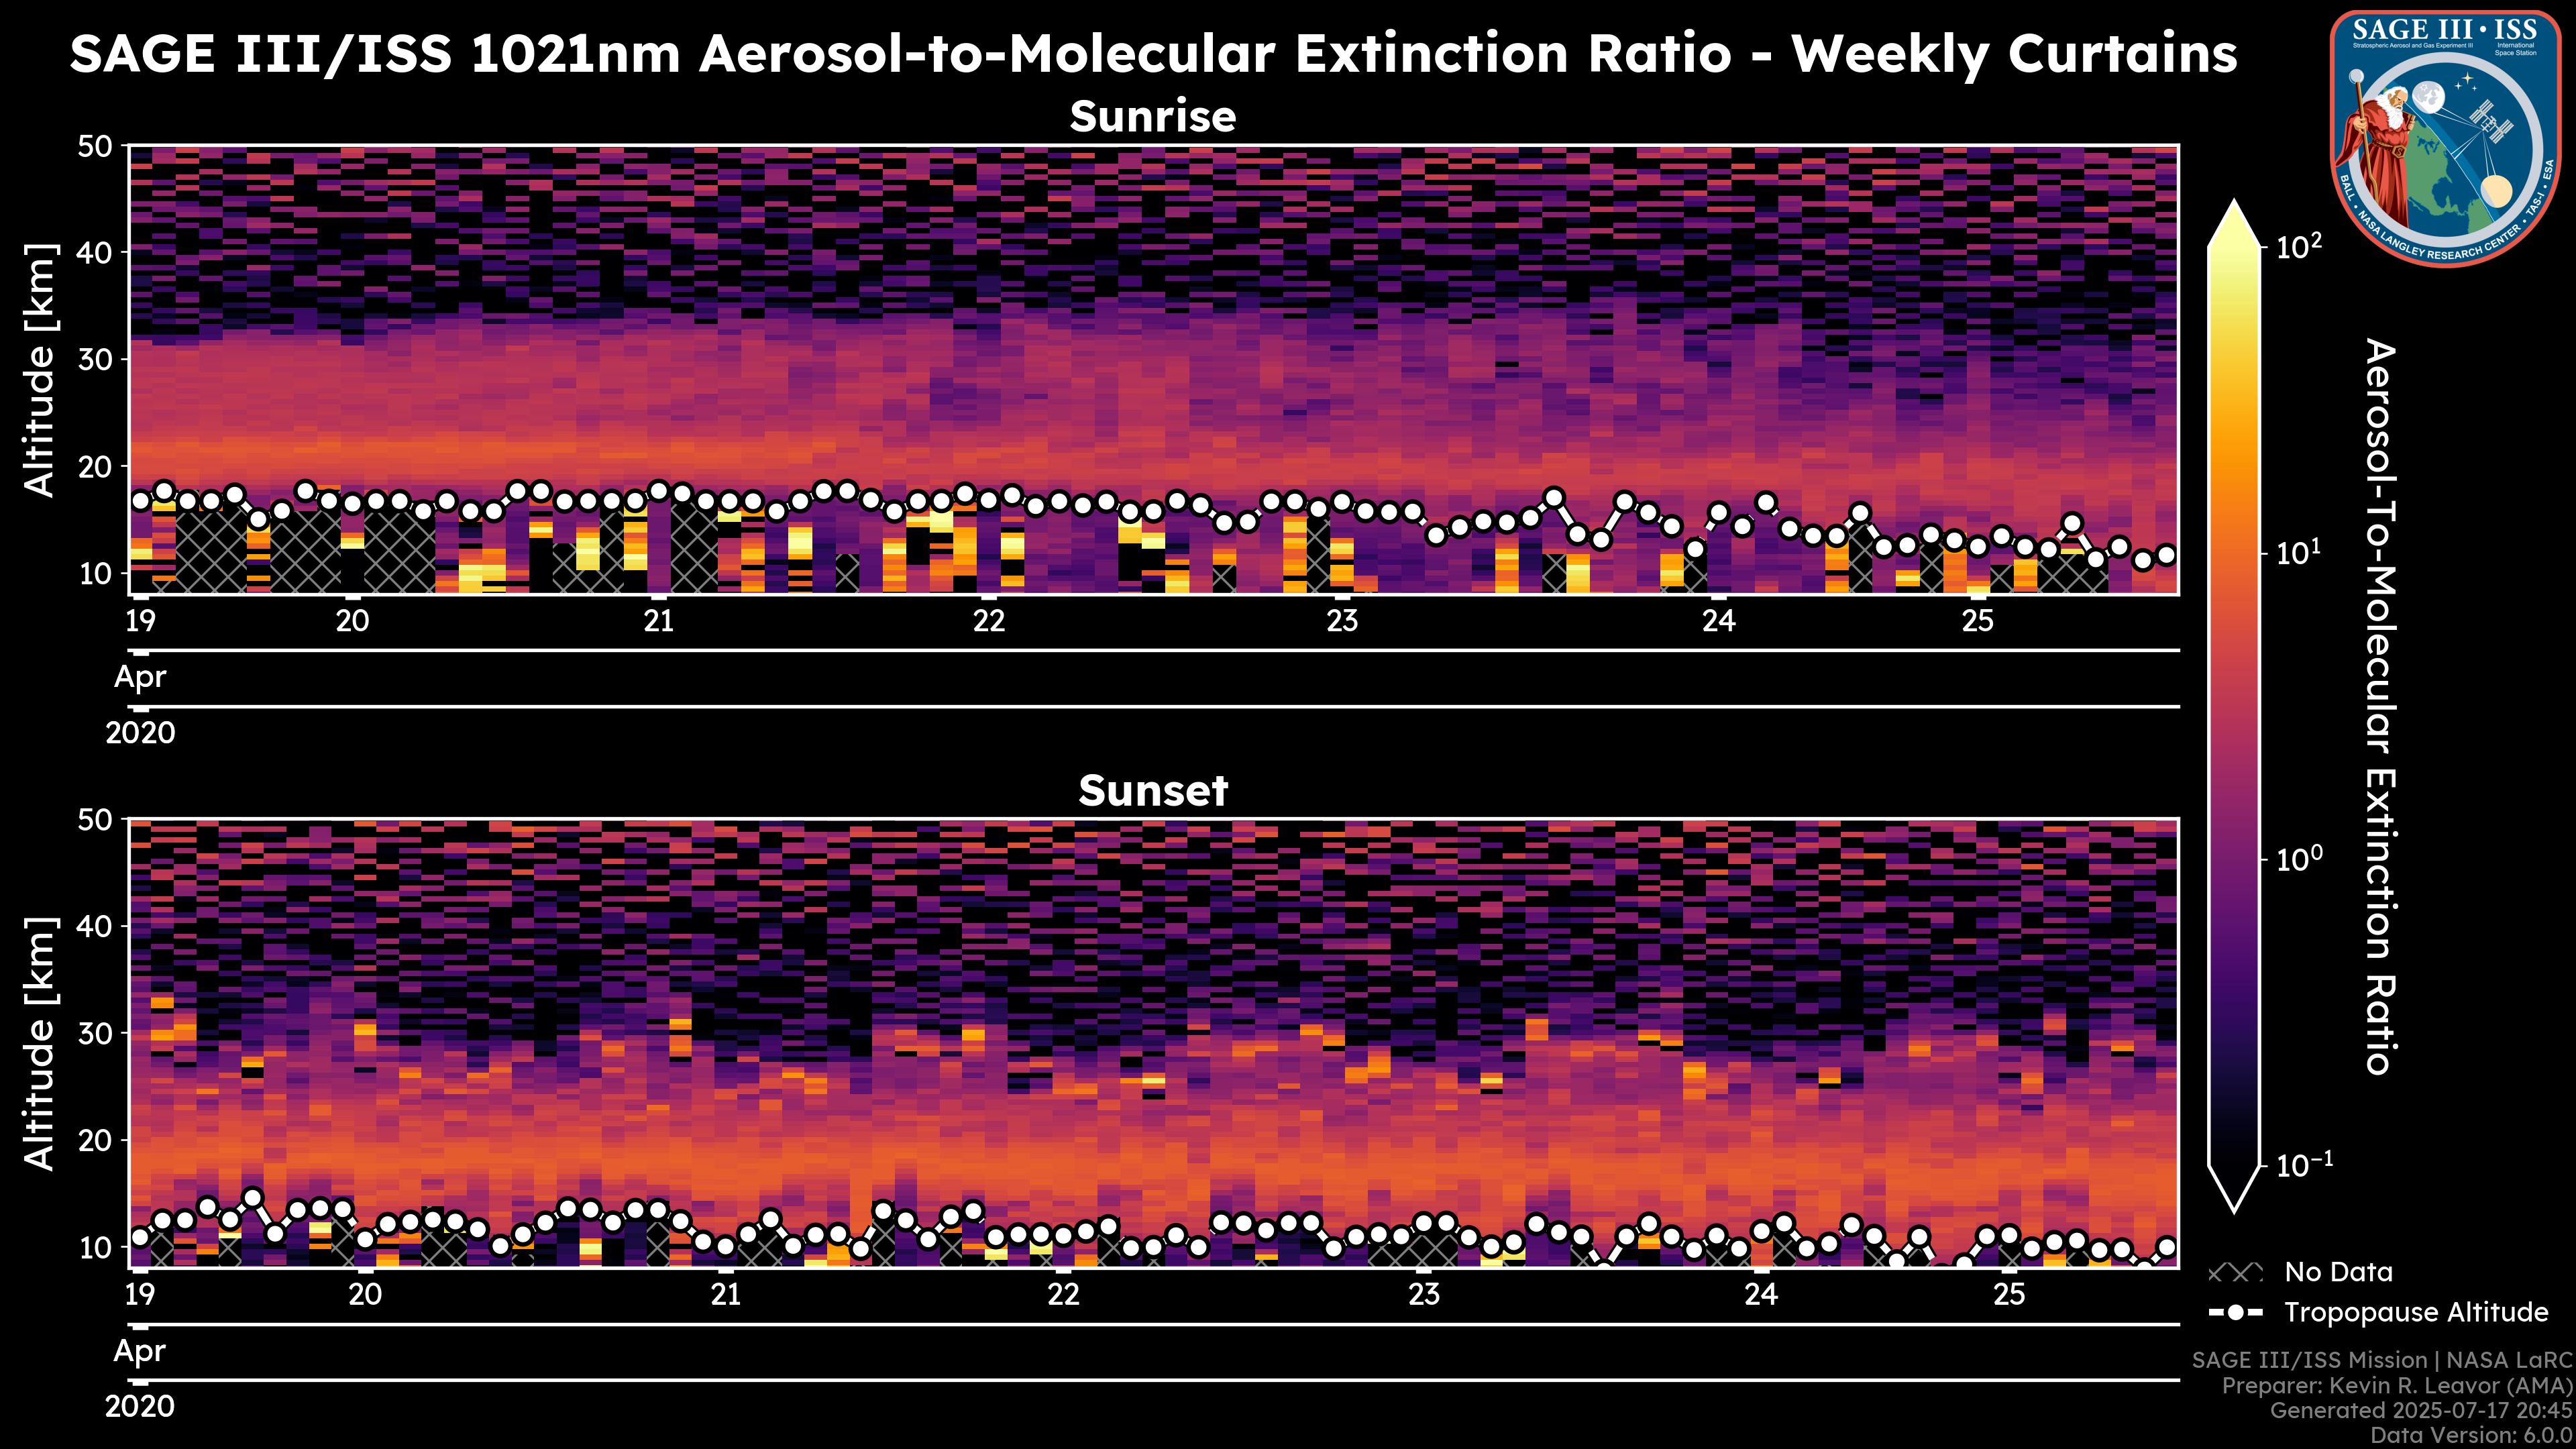Viewport: 2576px width, 1449px height.
Task: Click the 2020 label under Sunset plot
Action: (x=140, y=1407)
